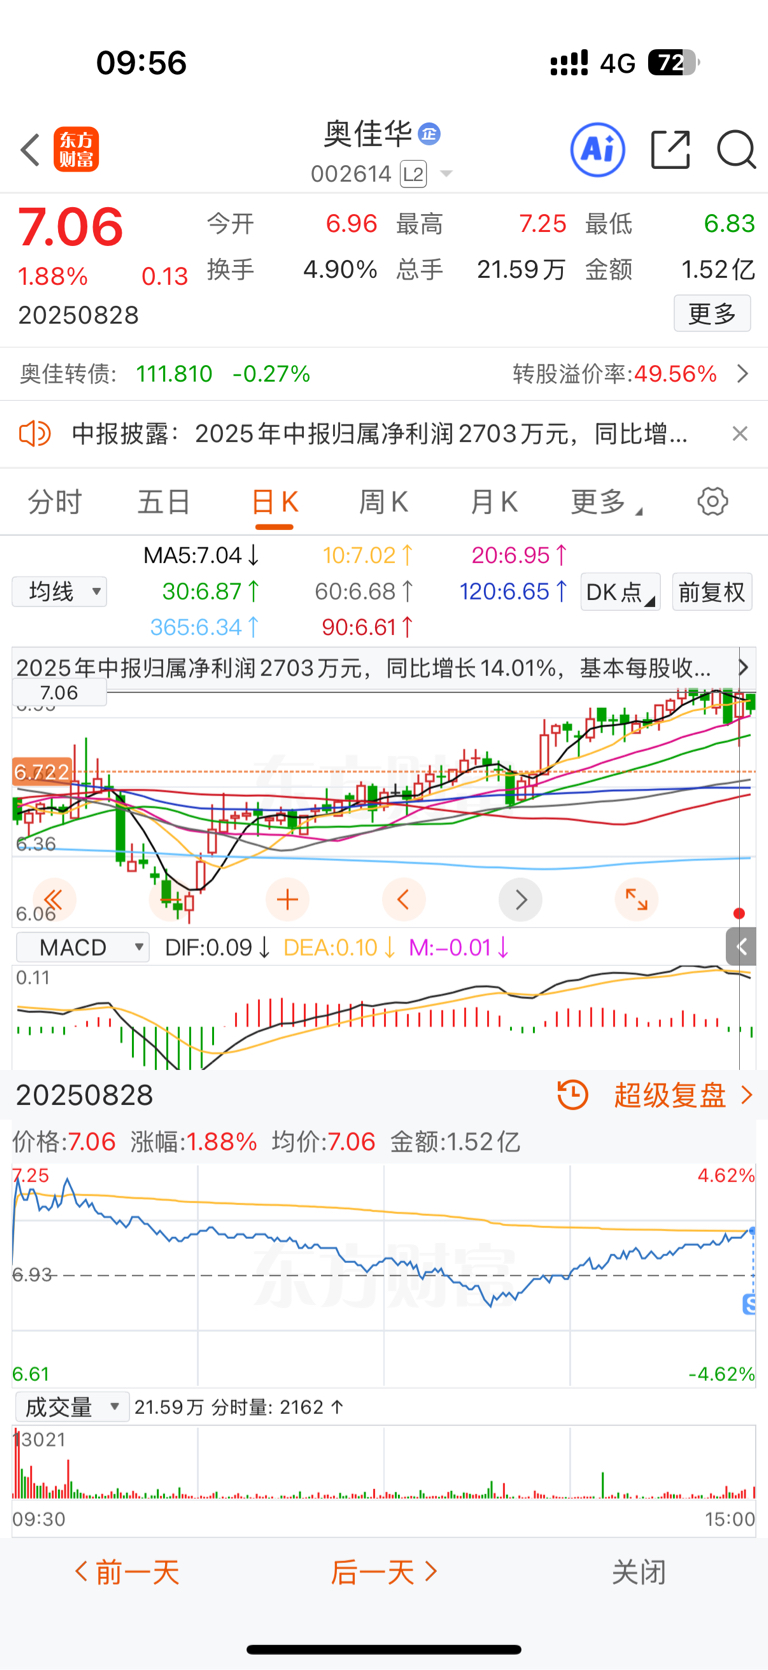
Task: Tap the 转股溢价率 49.56% value
Action: point(676,374)
